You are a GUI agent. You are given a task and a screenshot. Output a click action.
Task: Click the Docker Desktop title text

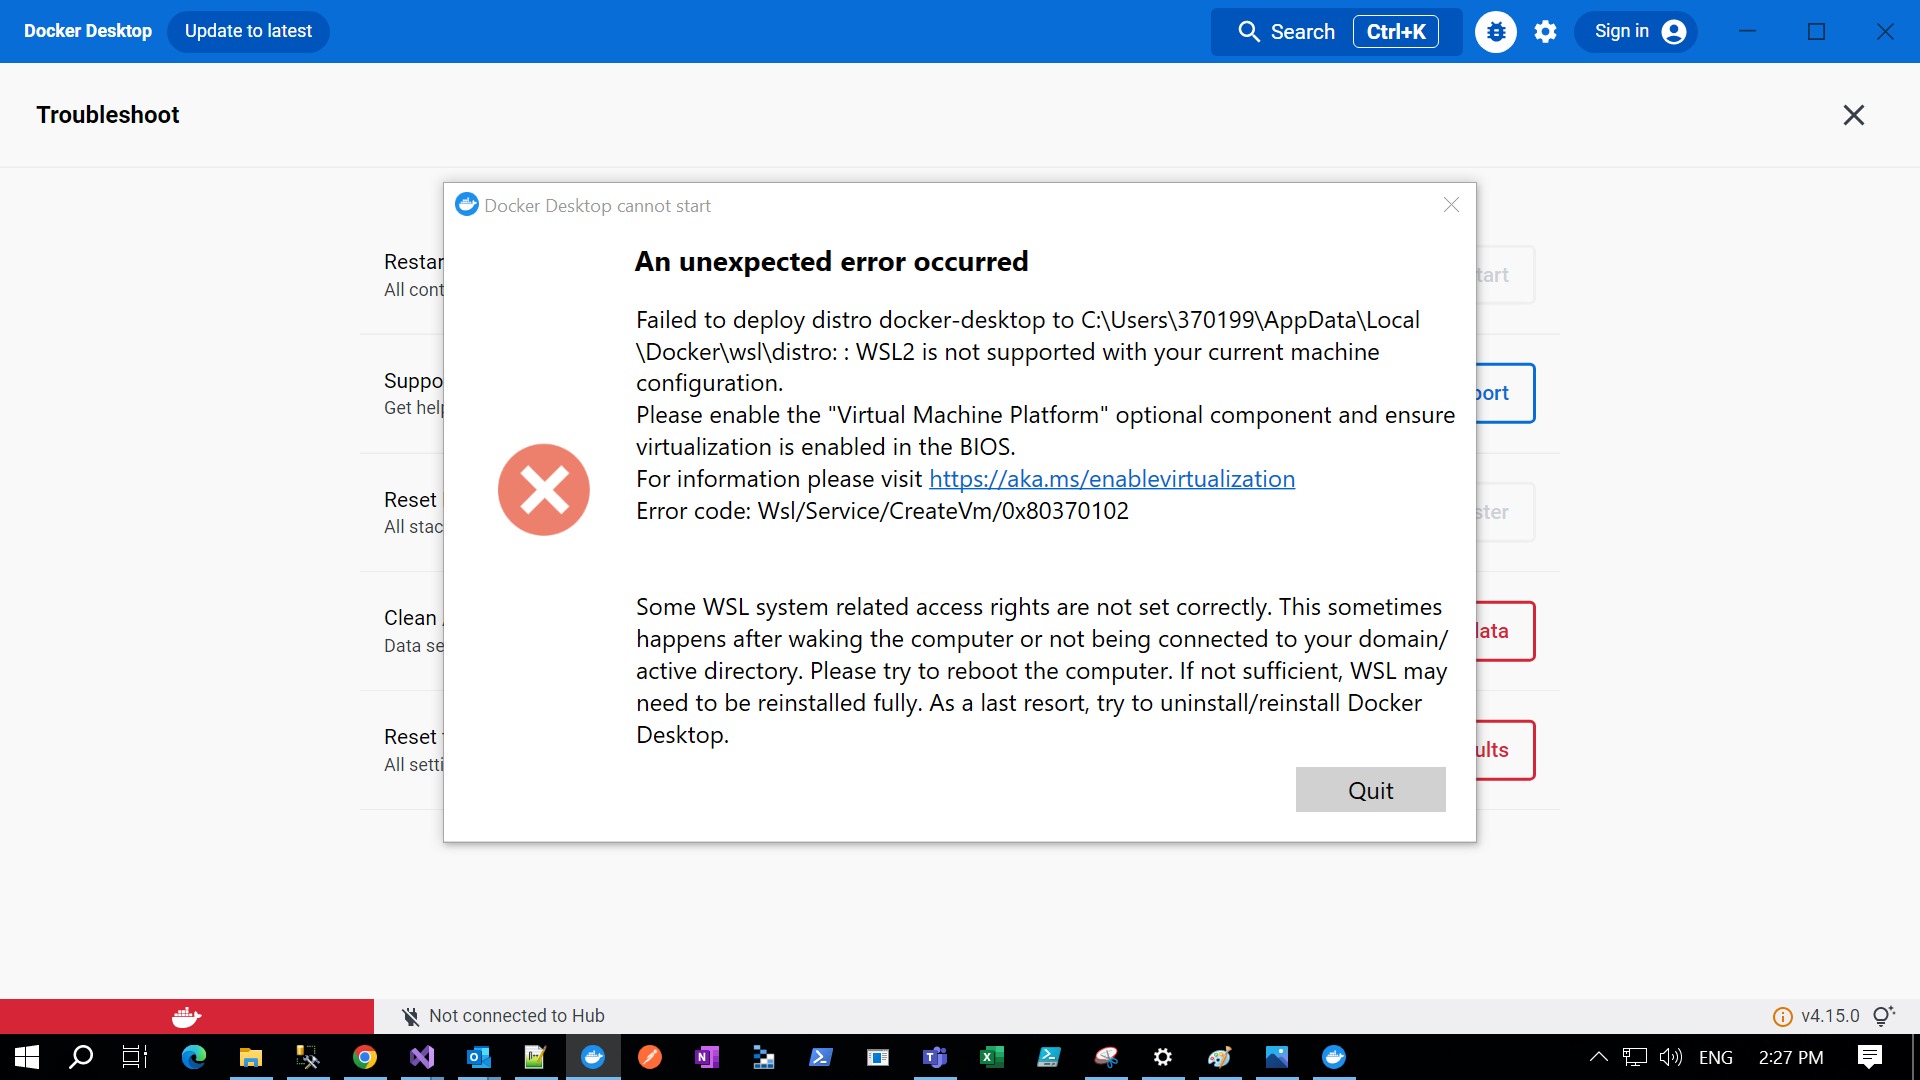88,31
